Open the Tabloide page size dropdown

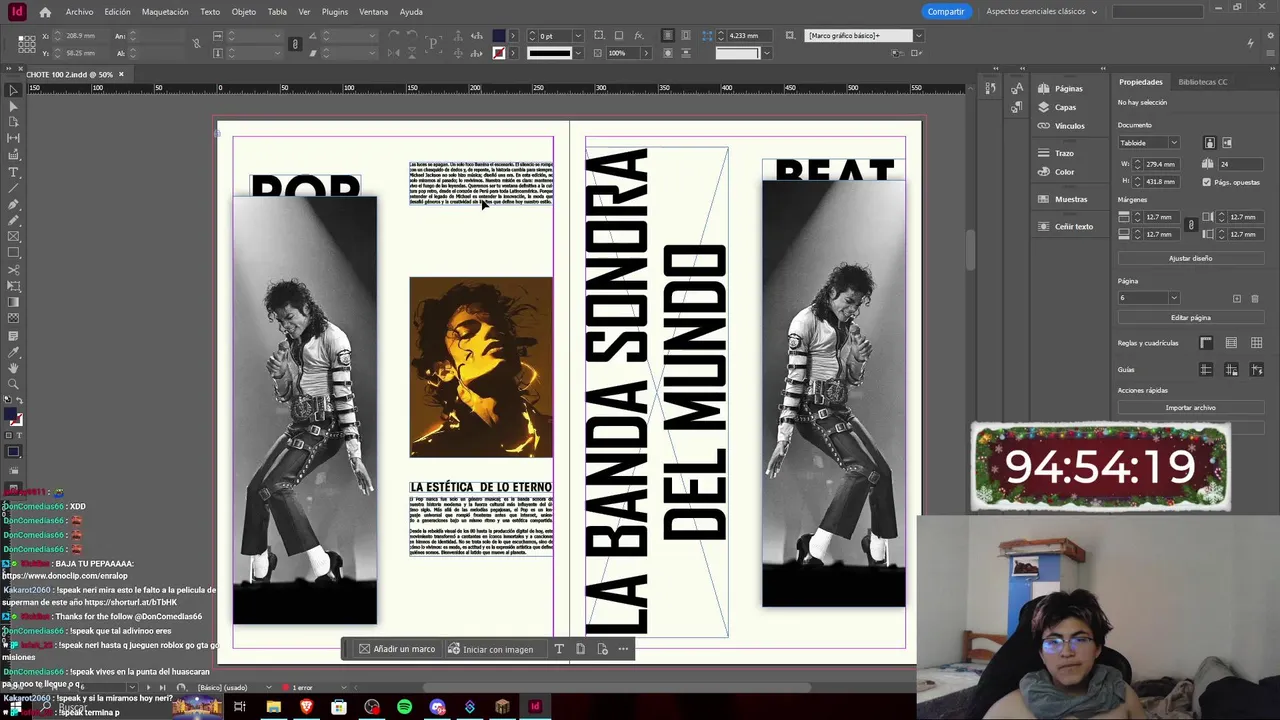1149,143
